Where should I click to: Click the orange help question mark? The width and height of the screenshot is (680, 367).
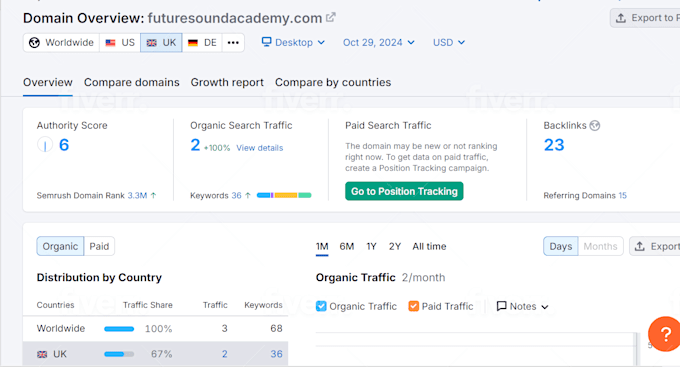pyautogui.click(x=666, y=334)
